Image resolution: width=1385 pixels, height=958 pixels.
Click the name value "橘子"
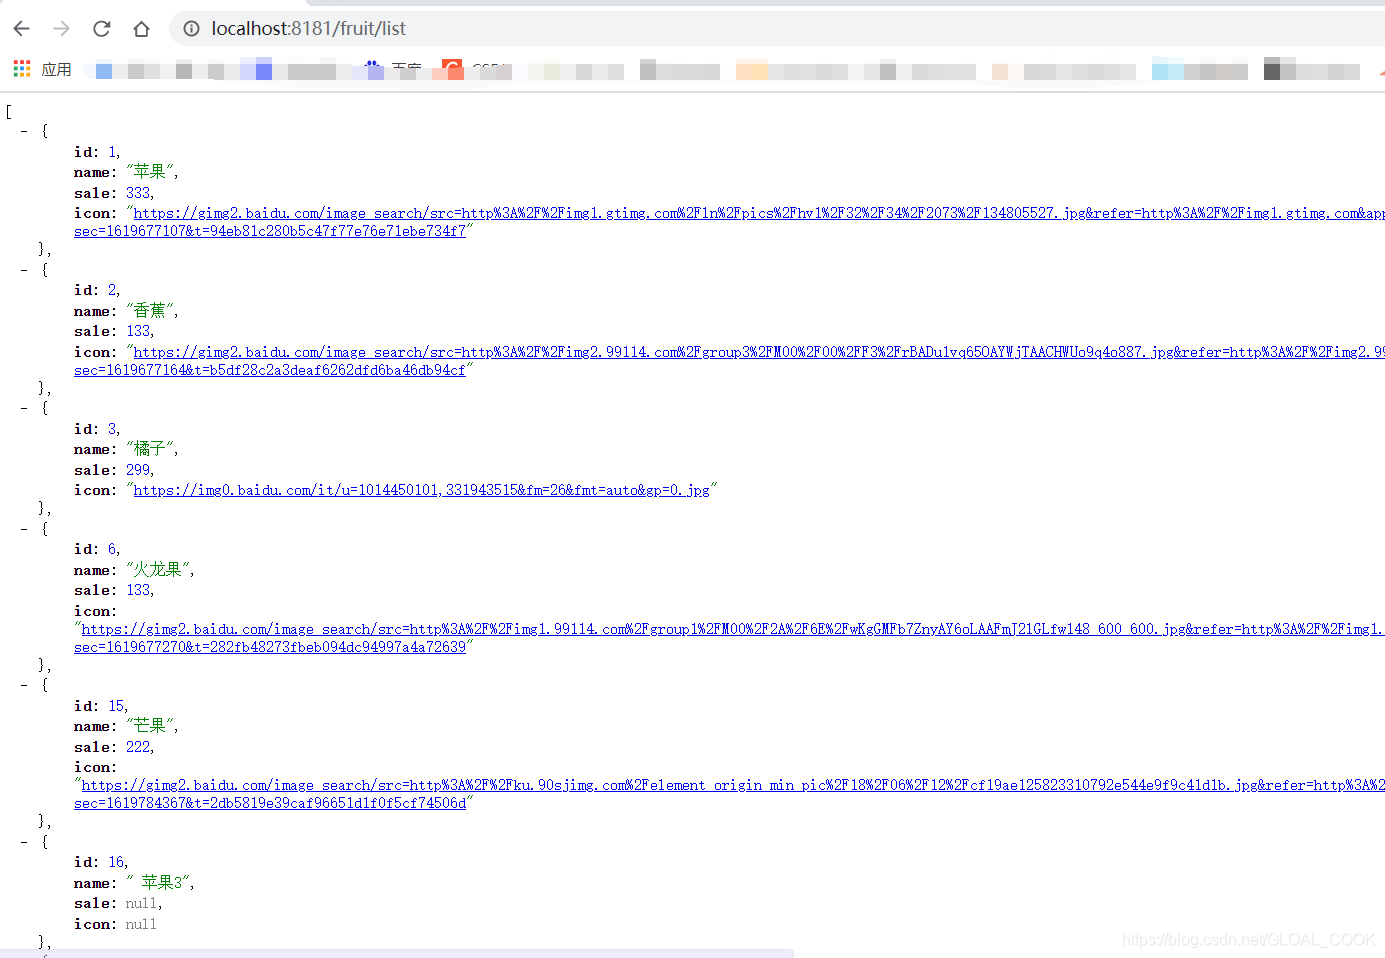(150, 449)
